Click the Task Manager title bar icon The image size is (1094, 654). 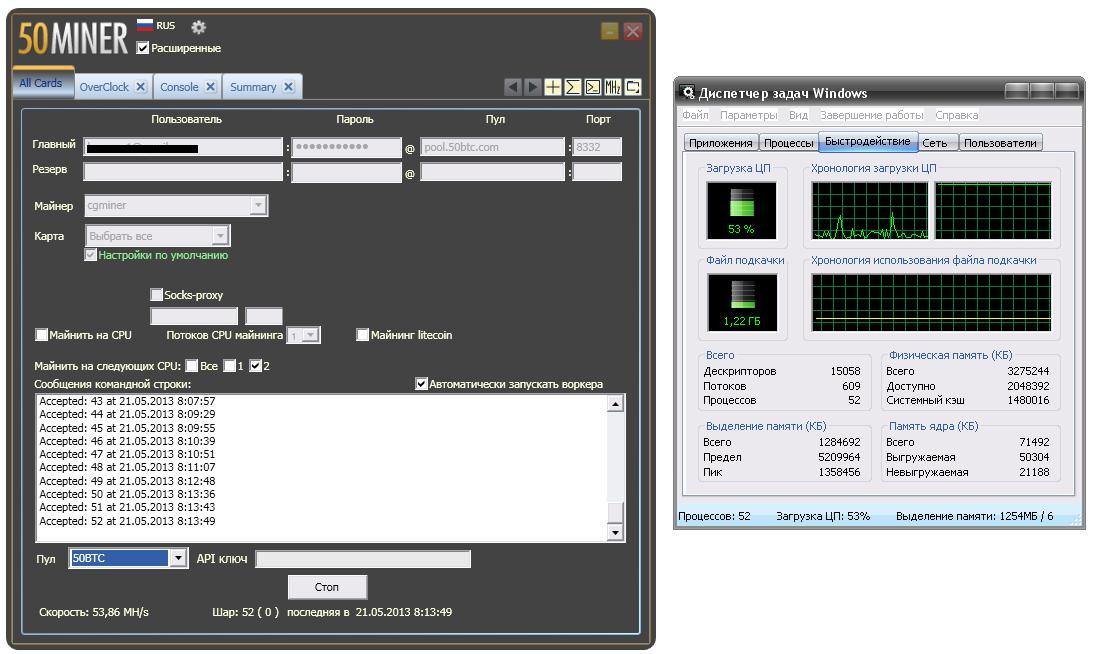[x=688, y=92]
